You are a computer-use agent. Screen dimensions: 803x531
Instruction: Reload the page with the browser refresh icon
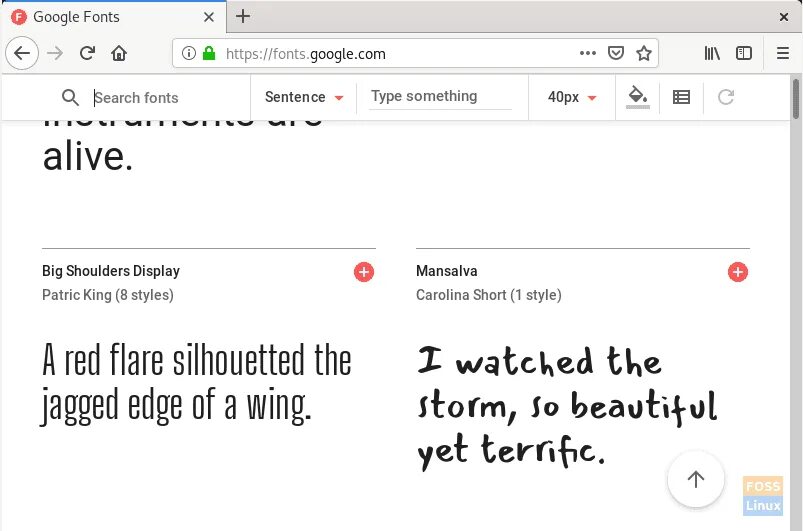point(88,53)
